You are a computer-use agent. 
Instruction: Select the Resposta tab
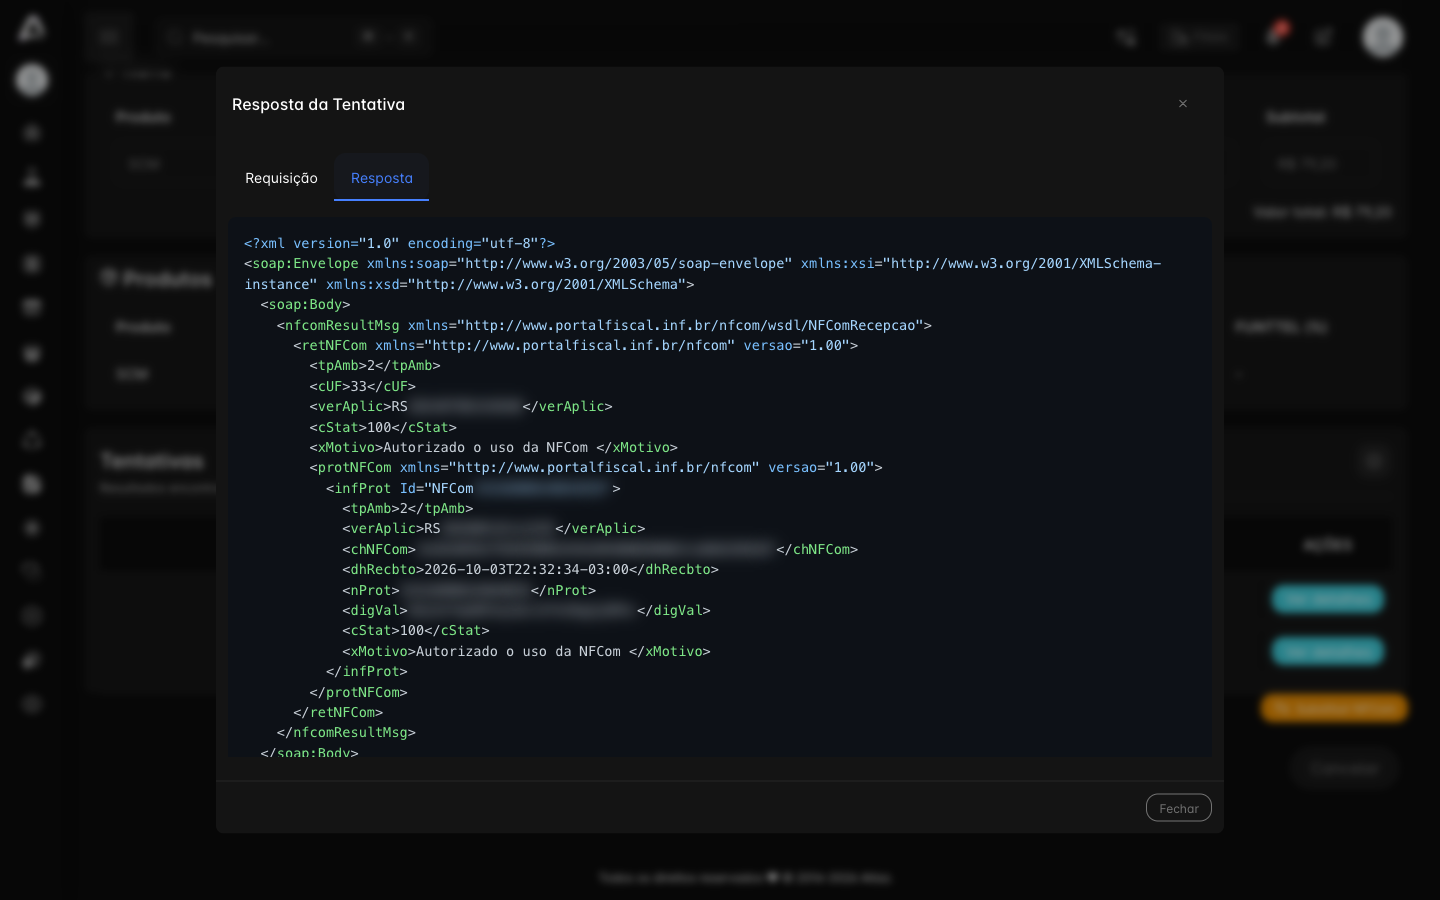point(381,178)
